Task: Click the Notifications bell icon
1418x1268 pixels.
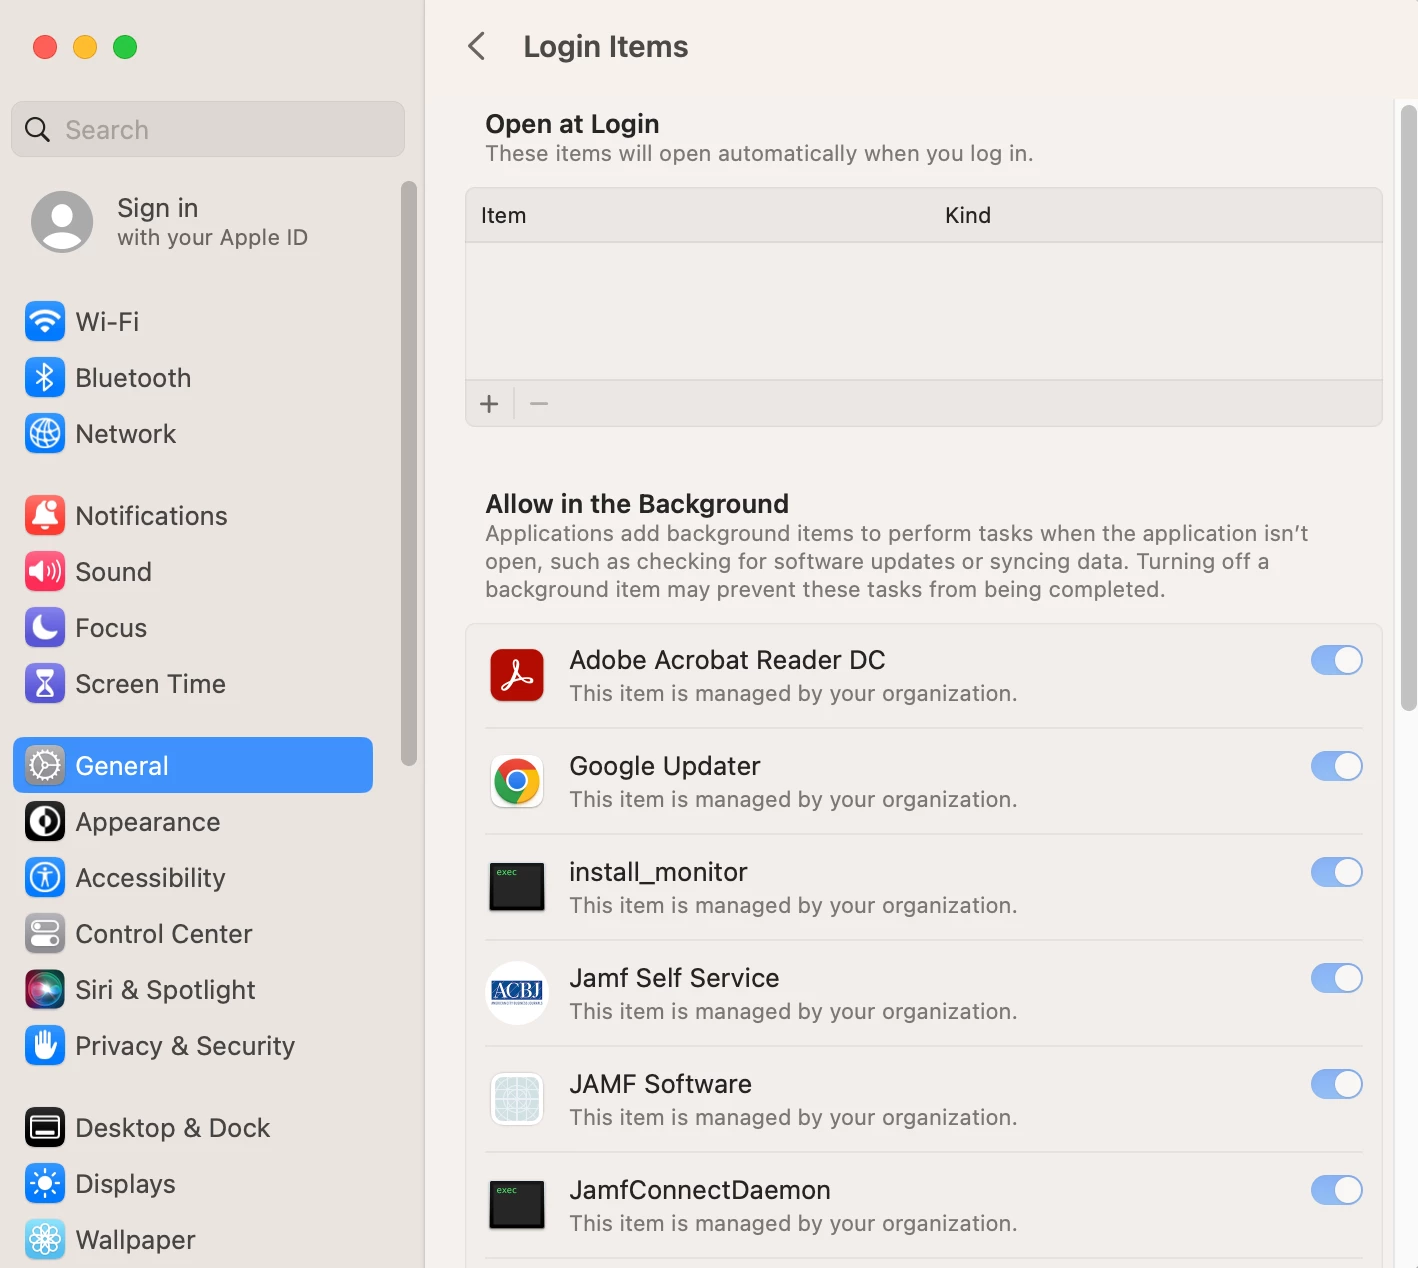Action: [45, 516]
